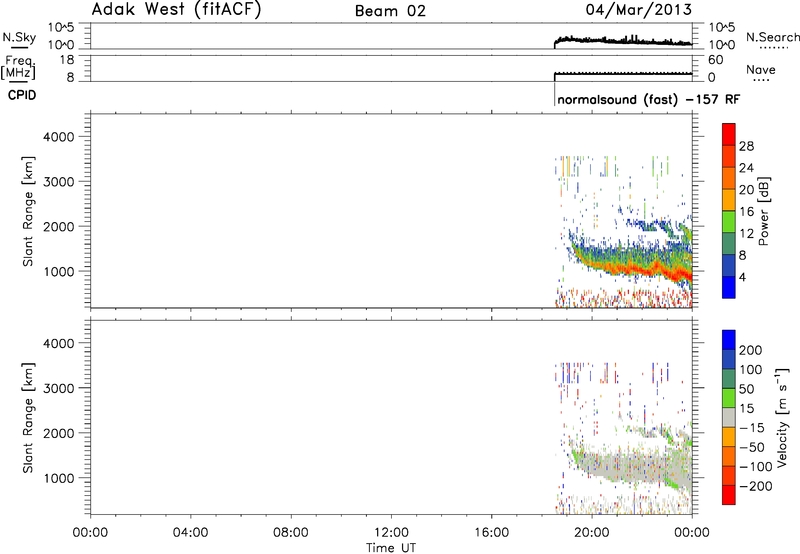The image size is (800, 554).
Task: Click the 'Adak West (fitACF)' title
Action: click(x=176, y=9)
